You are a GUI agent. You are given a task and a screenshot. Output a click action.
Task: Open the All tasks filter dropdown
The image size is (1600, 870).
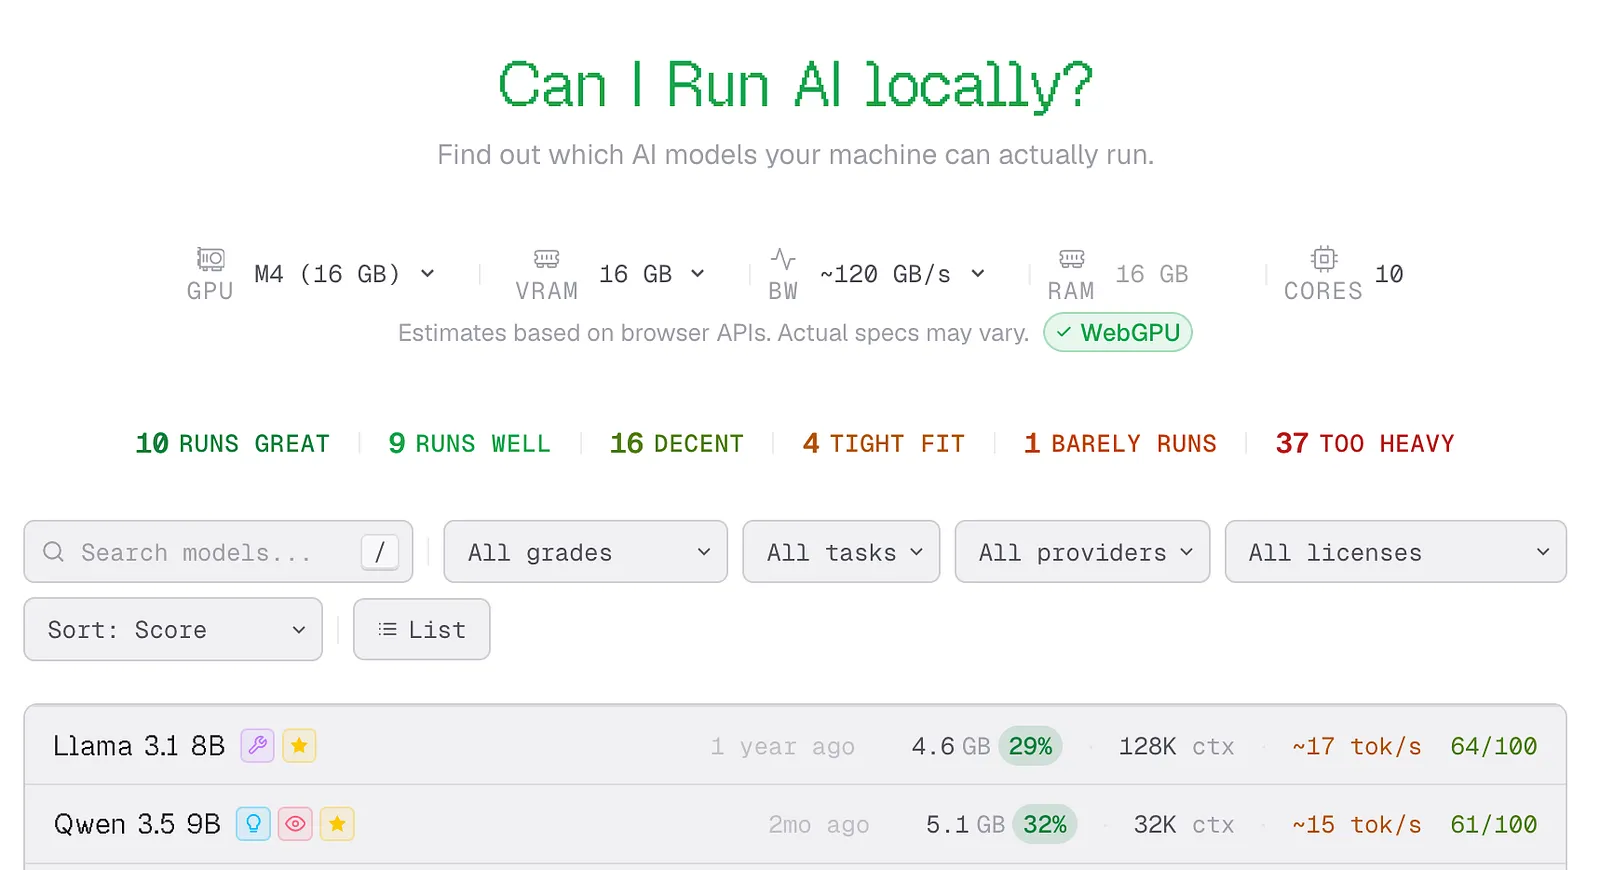point(841,552)
